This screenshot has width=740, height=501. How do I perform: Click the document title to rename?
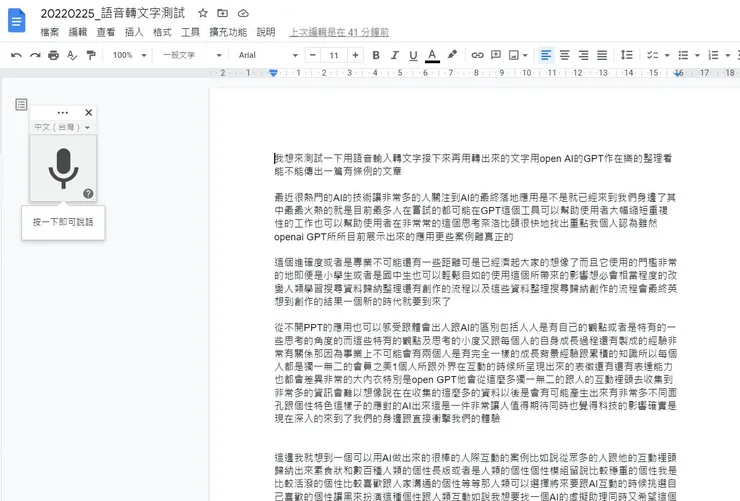[x=113, y=13]
